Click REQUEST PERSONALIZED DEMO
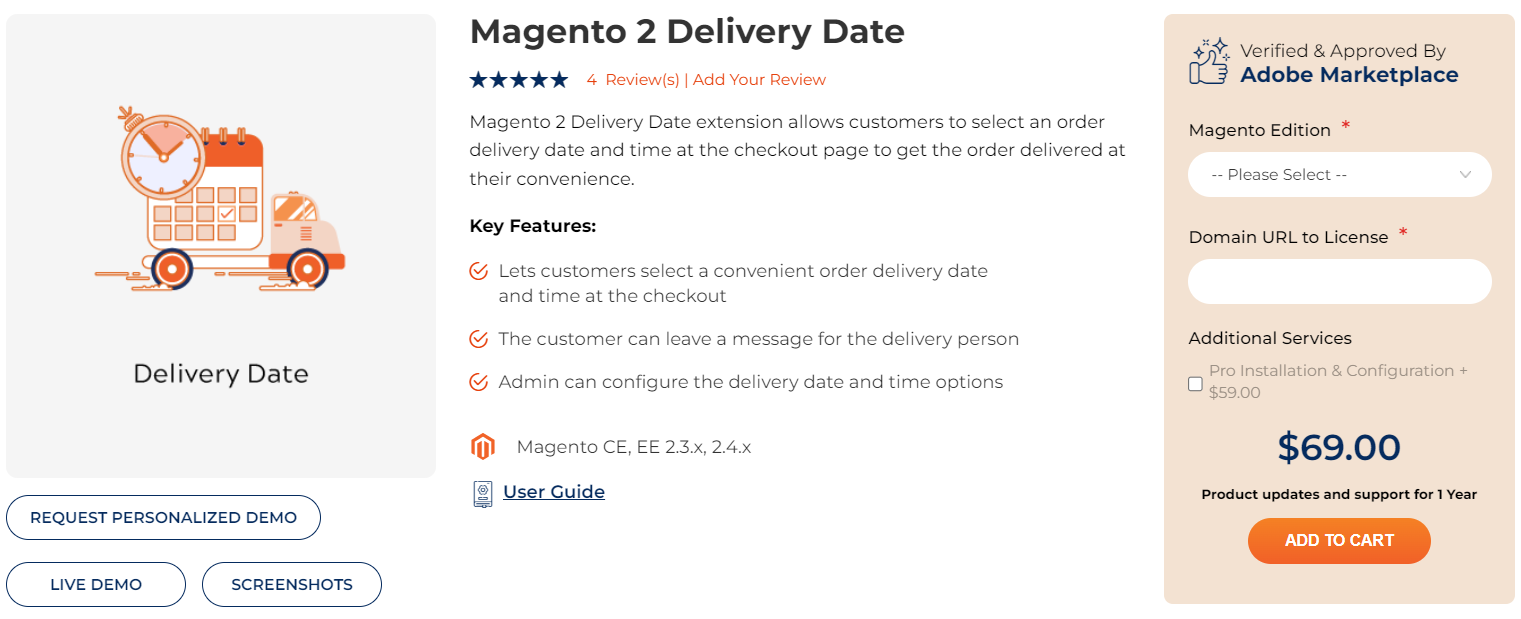 (x=163, y=517)
